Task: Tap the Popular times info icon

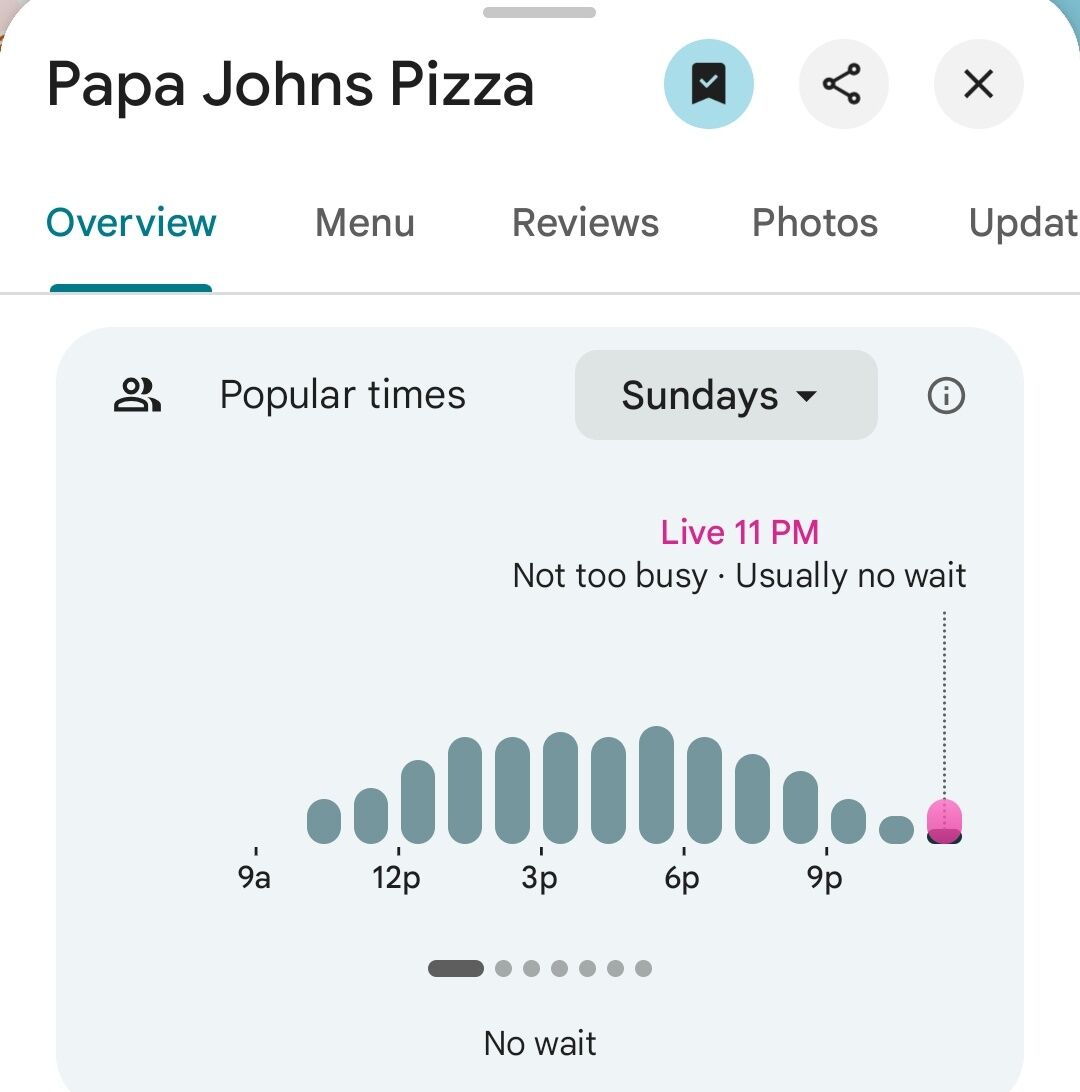Action: click(x=946, y=397)
